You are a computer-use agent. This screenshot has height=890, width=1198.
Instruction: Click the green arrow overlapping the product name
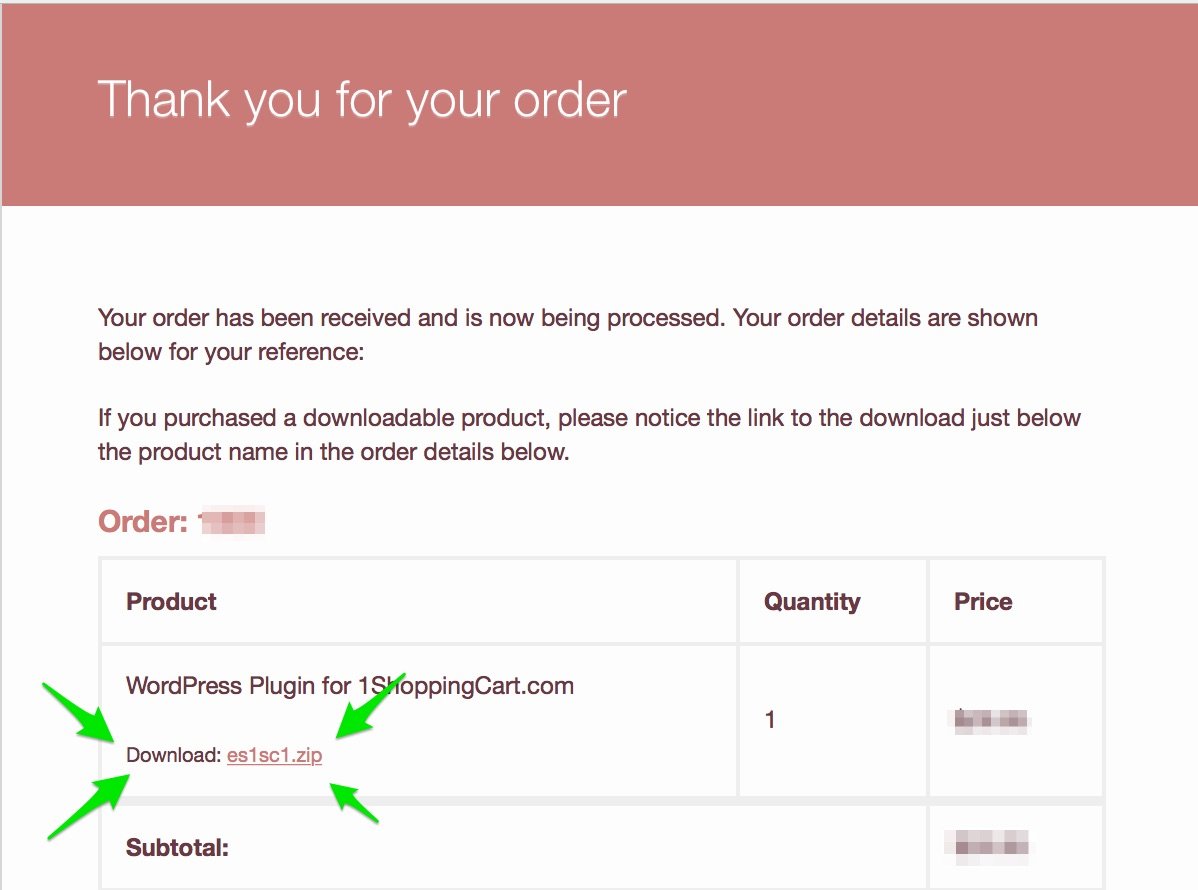[371, 705]
